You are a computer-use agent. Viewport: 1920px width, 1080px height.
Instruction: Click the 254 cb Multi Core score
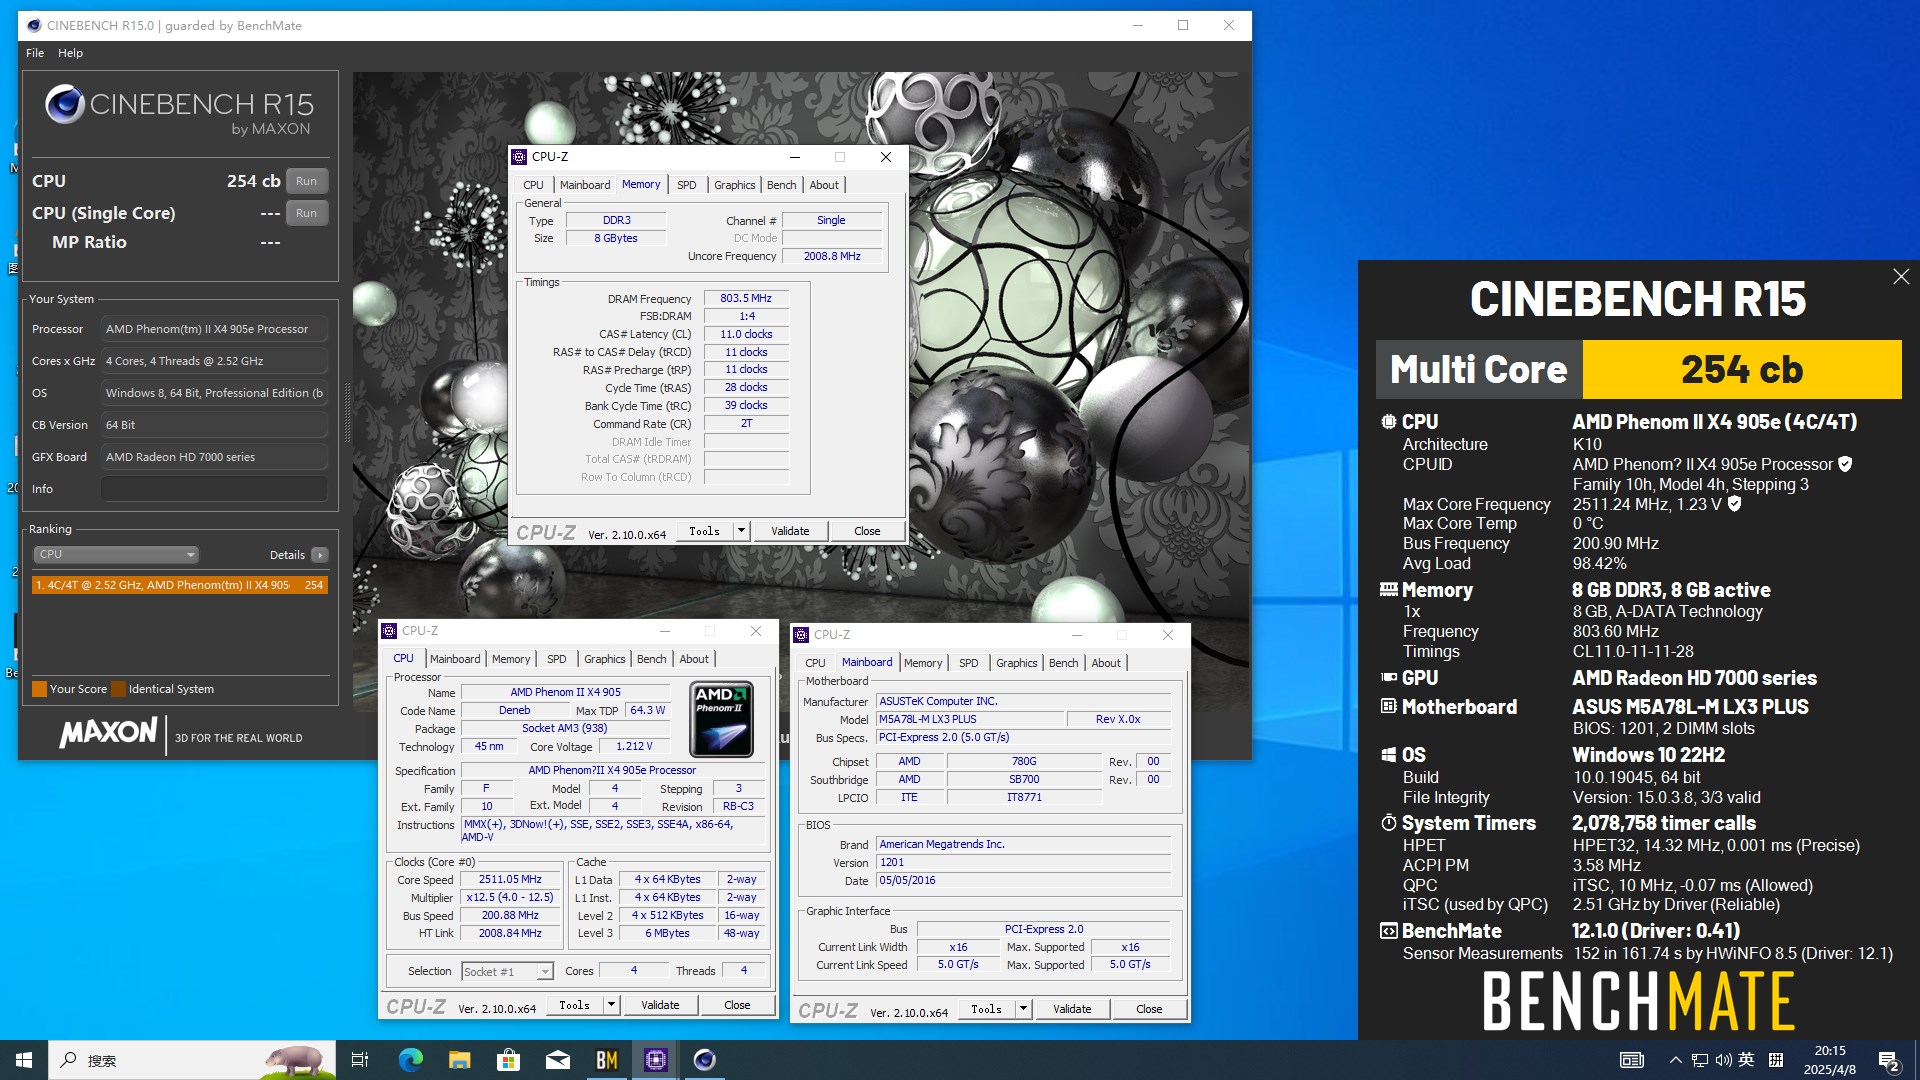[x=1741, y=369]
